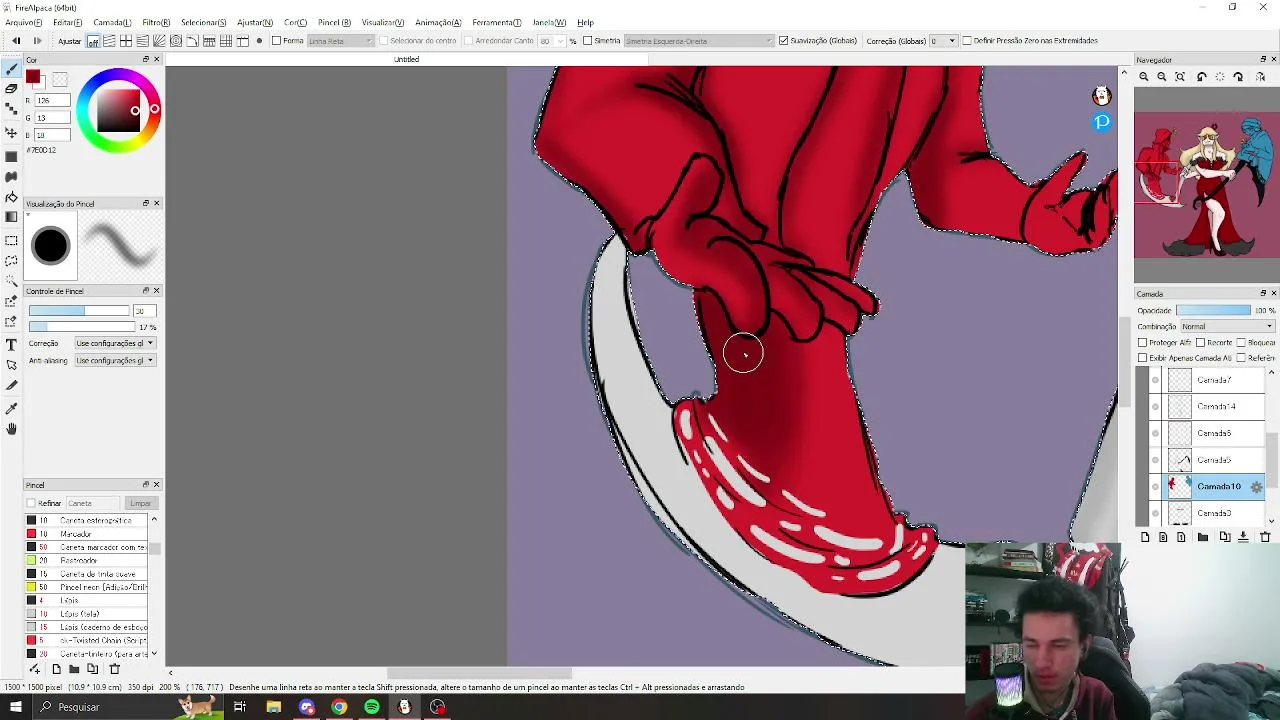The image size is (1280, 720).
Task: Click the Limpar button in the Pincel panel
Action: pos(140,503)
